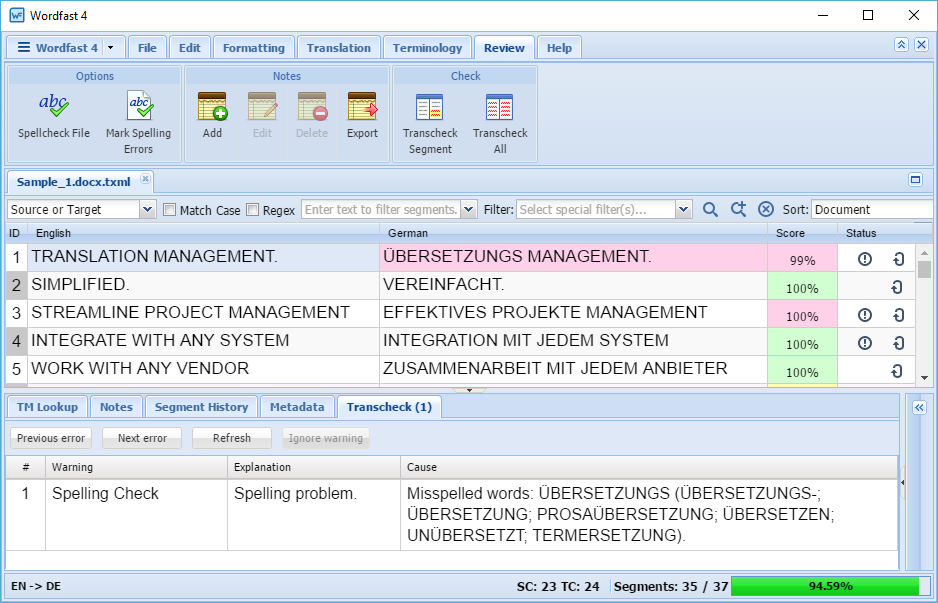The image size is (938, 603).
Task: Click the commit icon in segment 1 row
Action: pyautogui.click(x=898, y=259)
